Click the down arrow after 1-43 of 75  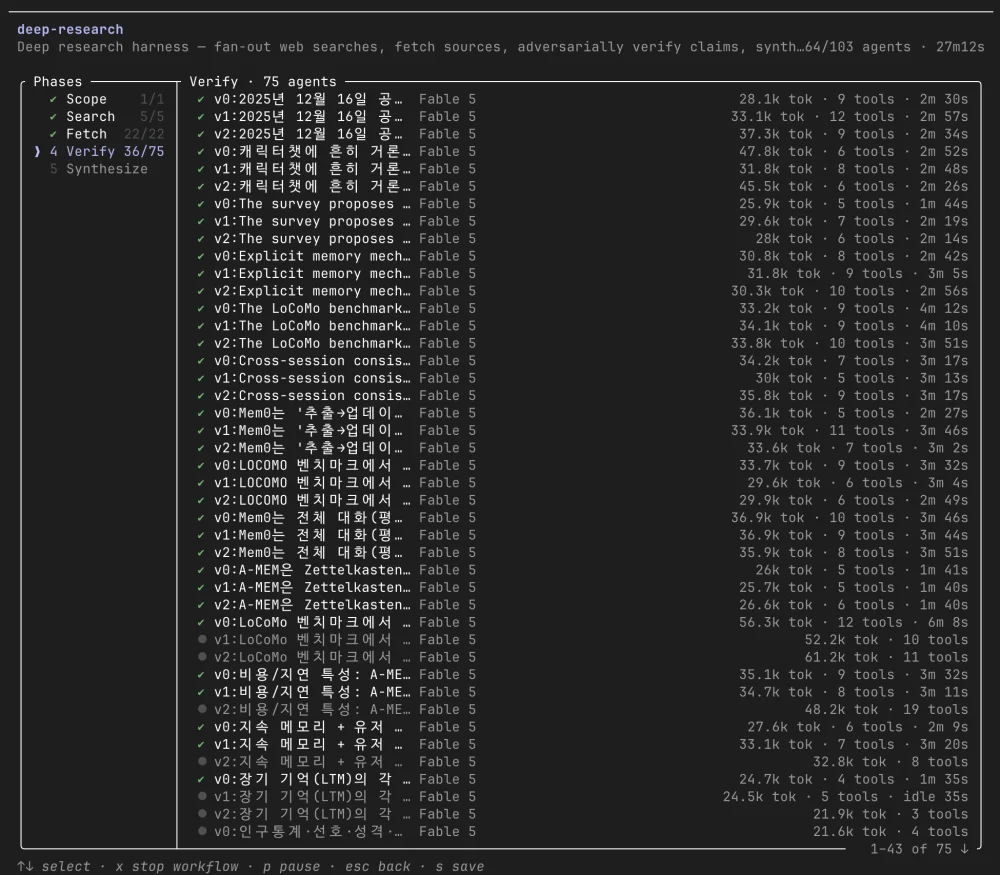point(964,849)
